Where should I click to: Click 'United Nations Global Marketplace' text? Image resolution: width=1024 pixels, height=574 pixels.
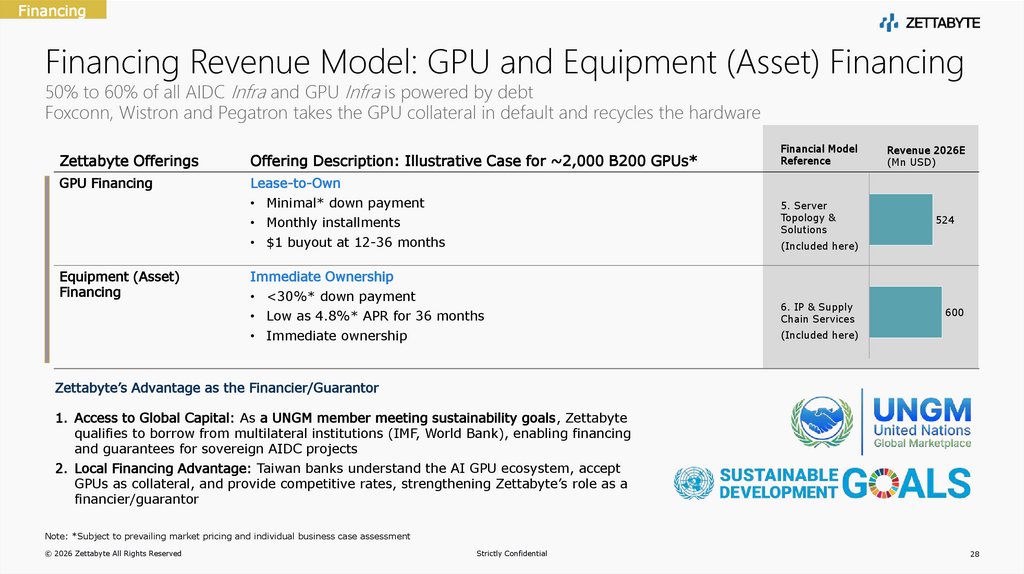tap(922, 437)
